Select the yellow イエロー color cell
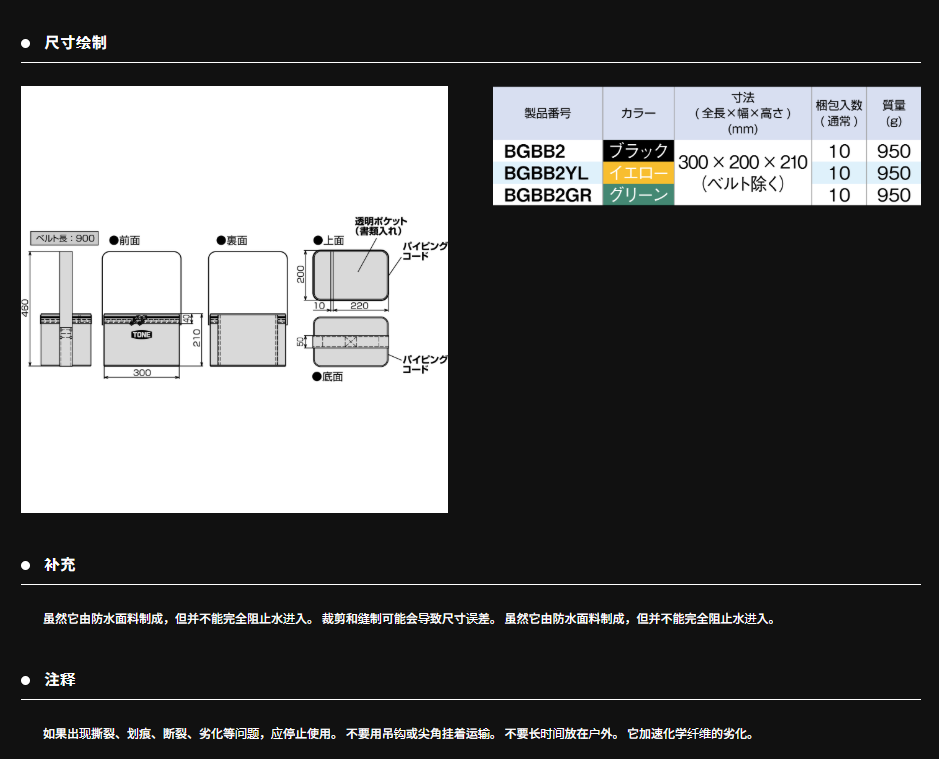Image resolution: width=939 pixels, height=759 pixels. tap(638, 173)
